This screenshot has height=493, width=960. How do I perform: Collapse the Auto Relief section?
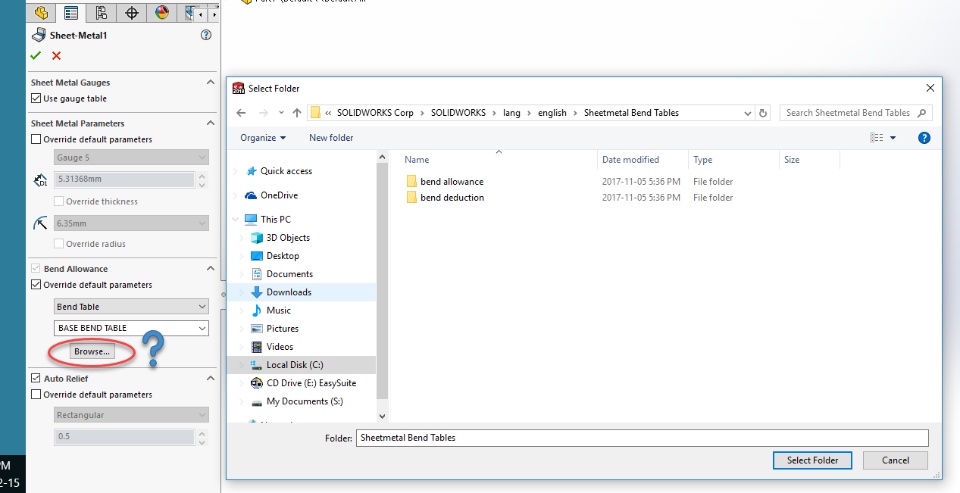[x=210, y=378]
